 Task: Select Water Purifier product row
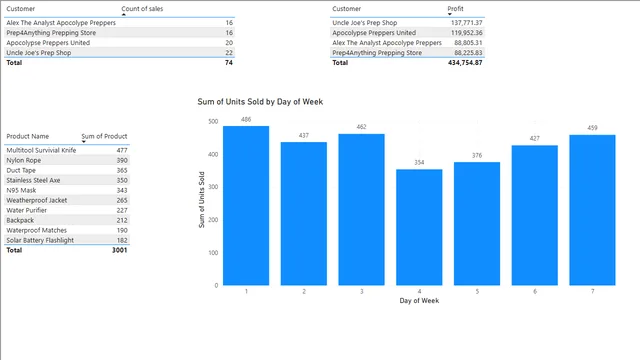pos(67,210)
